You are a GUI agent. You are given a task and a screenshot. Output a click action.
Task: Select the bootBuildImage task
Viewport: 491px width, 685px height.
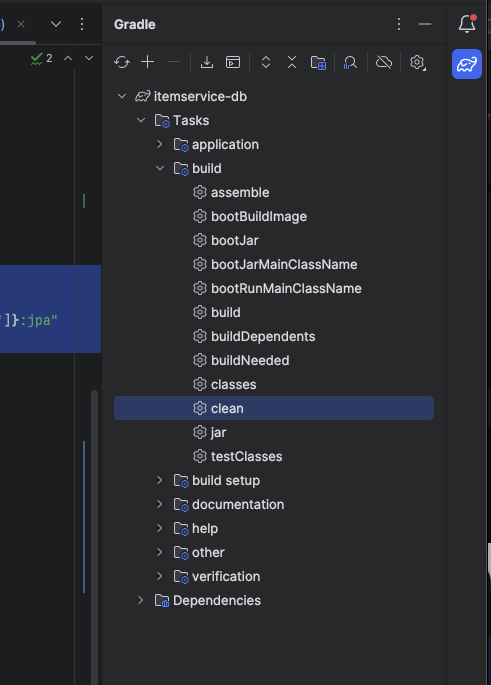[274, 216]
